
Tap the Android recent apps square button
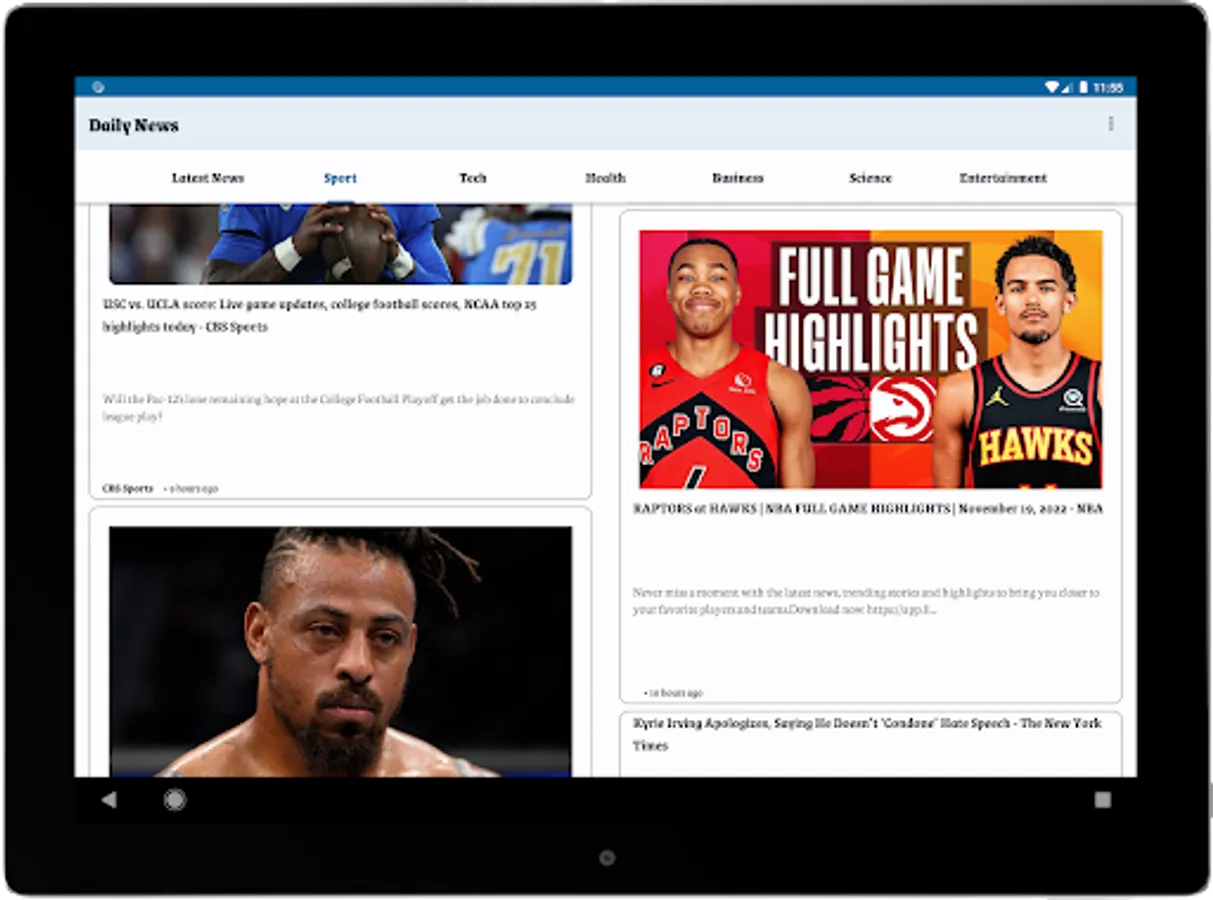click(1102, 799)
